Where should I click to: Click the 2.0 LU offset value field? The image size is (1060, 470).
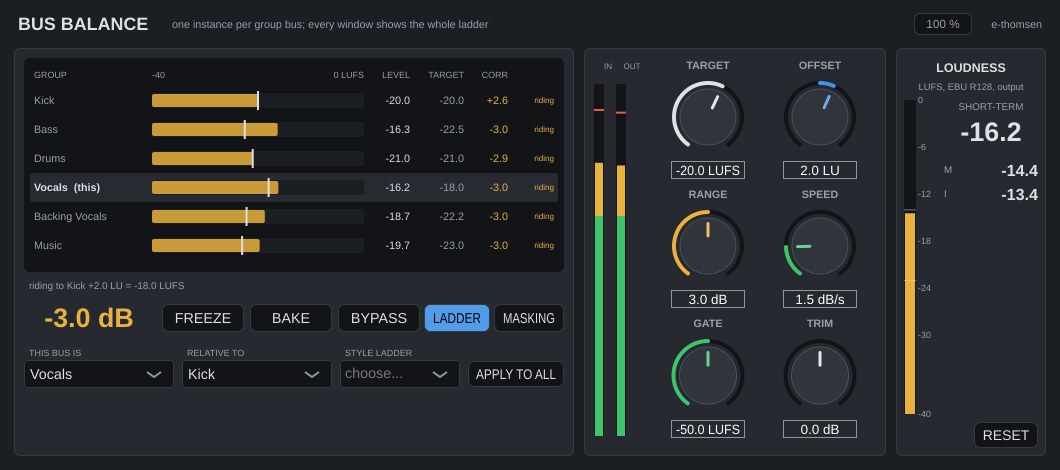point(820,170)
